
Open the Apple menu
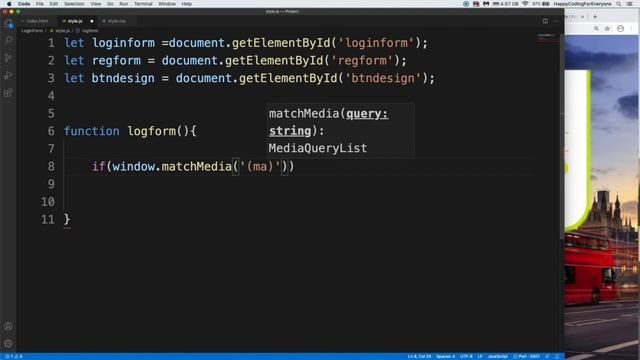9,4
